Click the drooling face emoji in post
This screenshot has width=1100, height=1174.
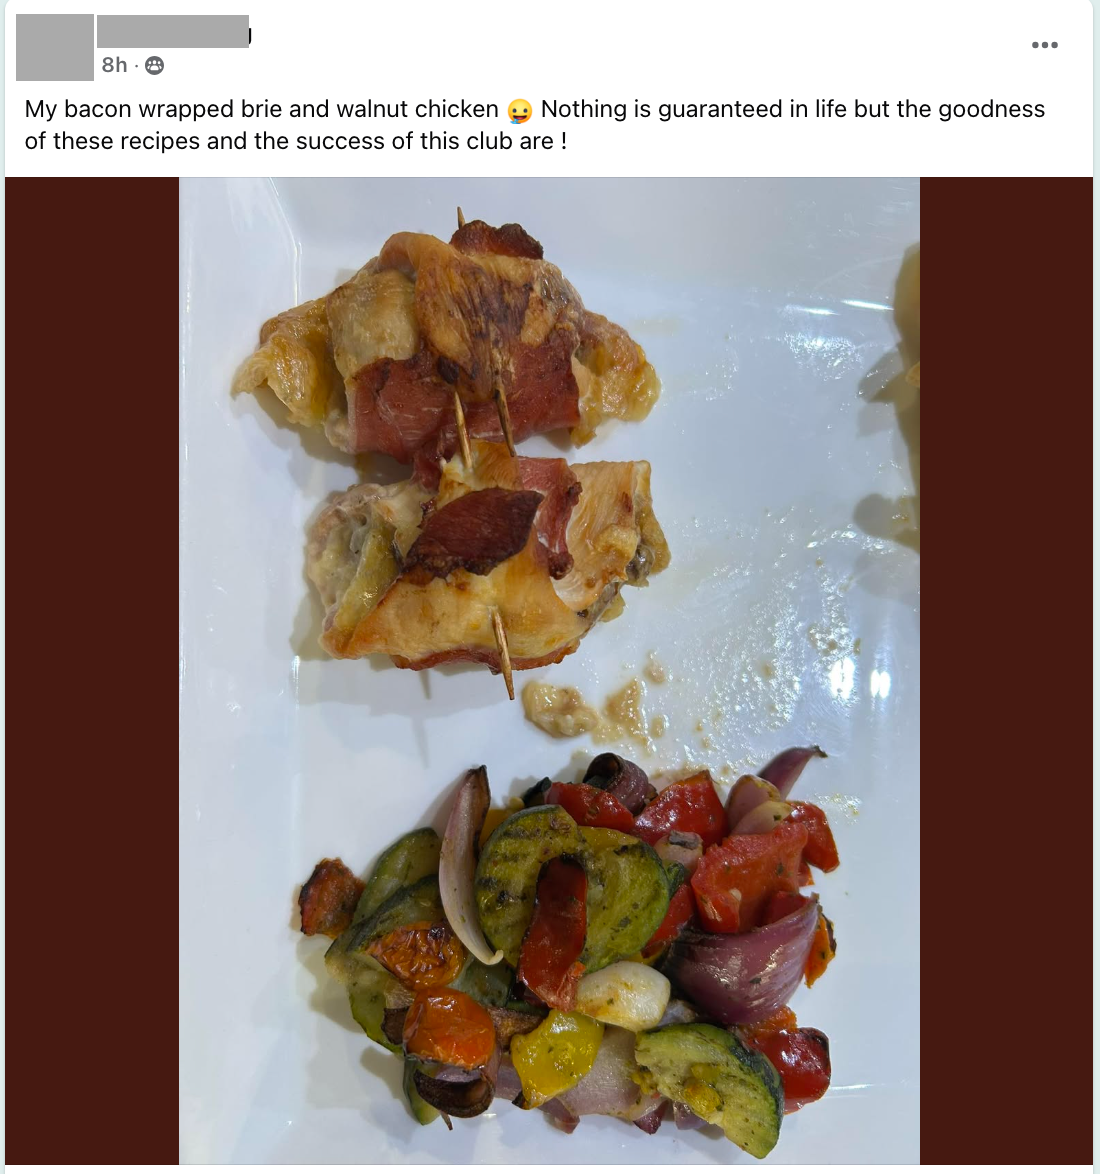pos(520,110)
